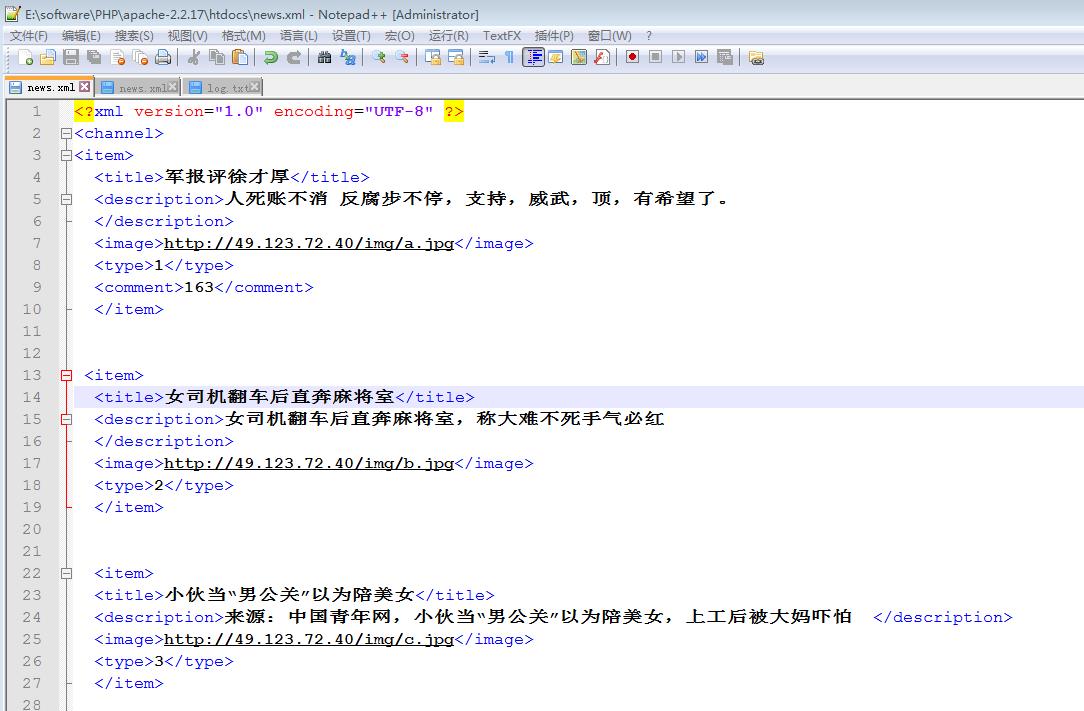Click the save recorded macro icon
This screenshot has height=711, width=1084.
coord(725,57)
